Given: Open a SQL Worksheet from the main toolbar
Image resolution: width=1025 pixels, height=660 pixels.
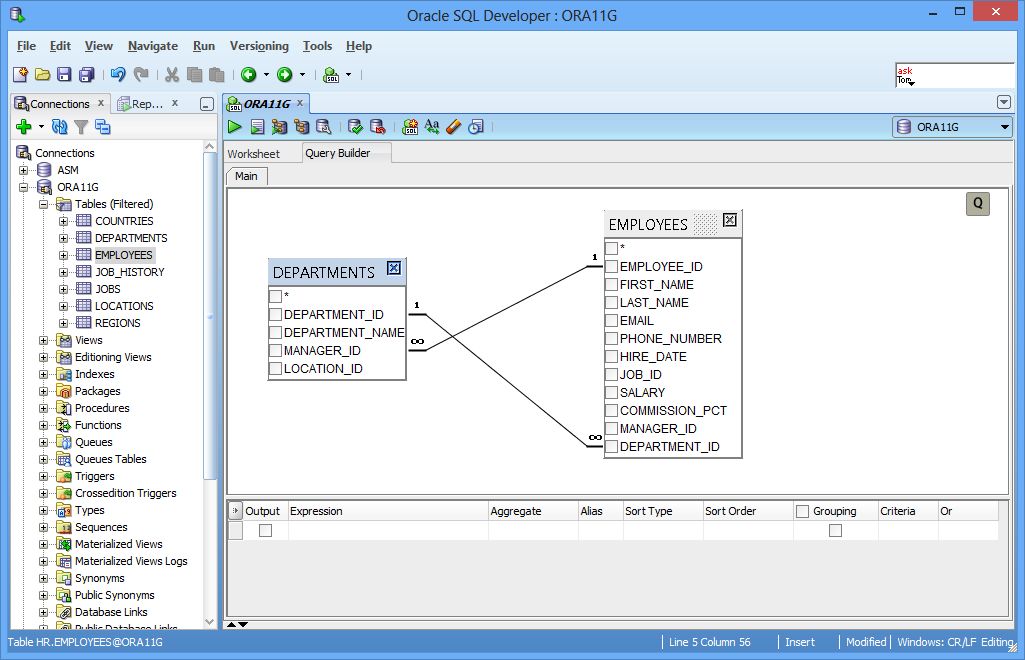Looking at the screenshot, I should 331,74.
